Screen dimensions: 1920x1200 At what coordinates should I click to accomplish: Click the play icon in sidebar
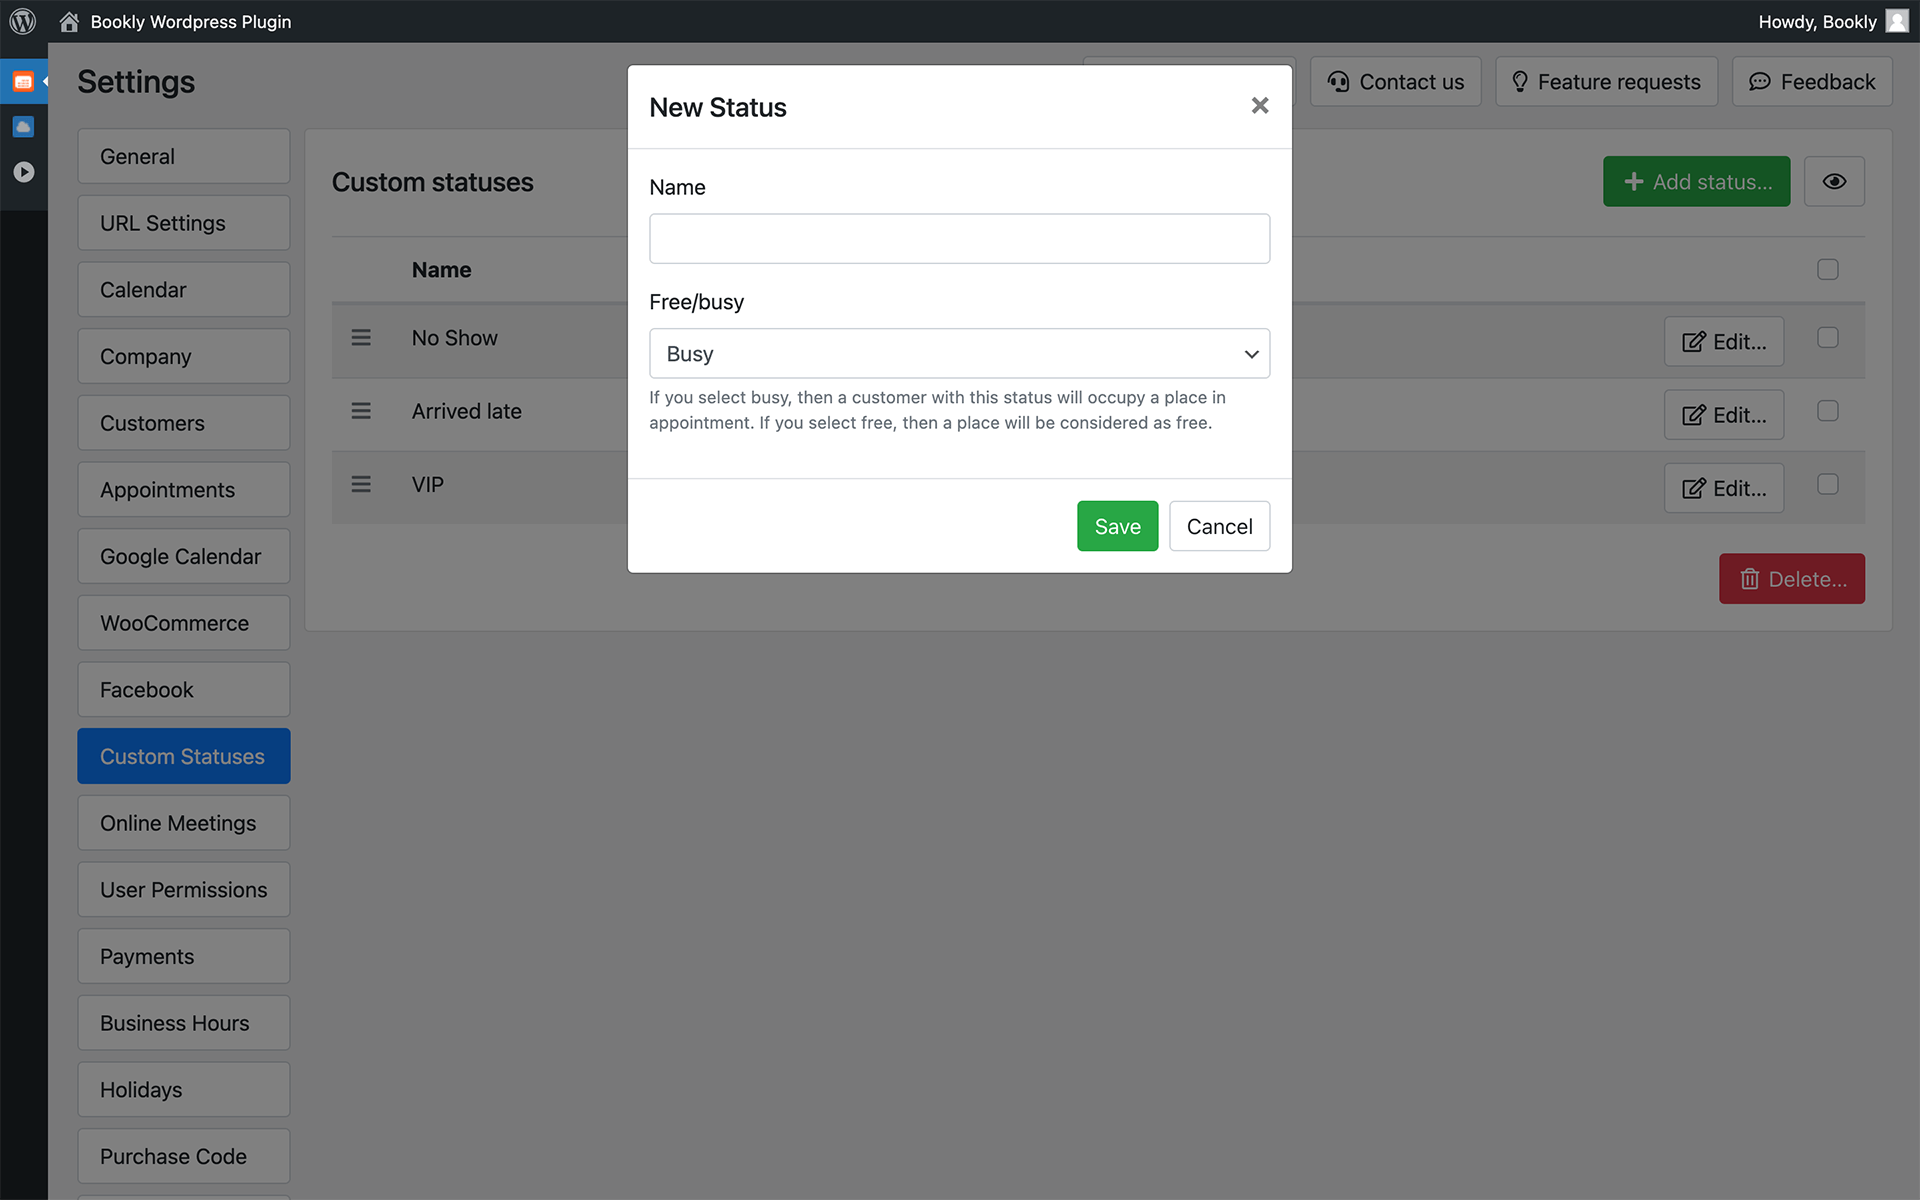pos(23,172)
